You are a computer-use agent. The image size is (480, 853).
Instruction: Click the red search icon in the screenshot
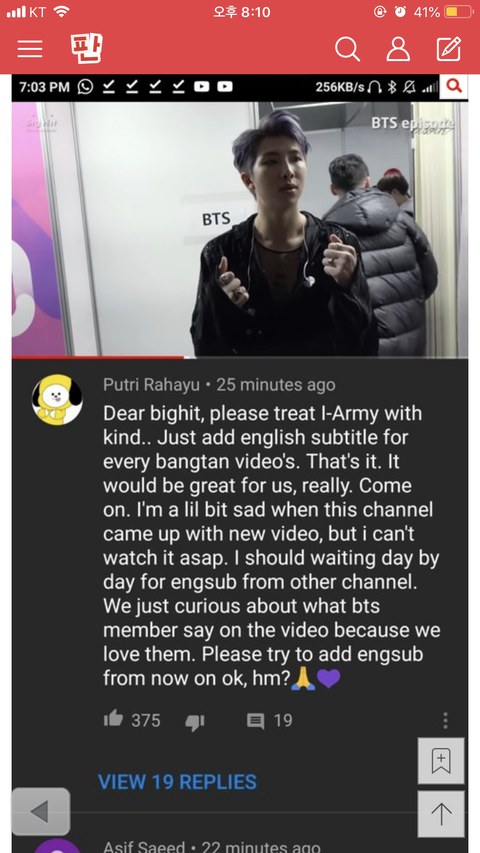point(454,86)
